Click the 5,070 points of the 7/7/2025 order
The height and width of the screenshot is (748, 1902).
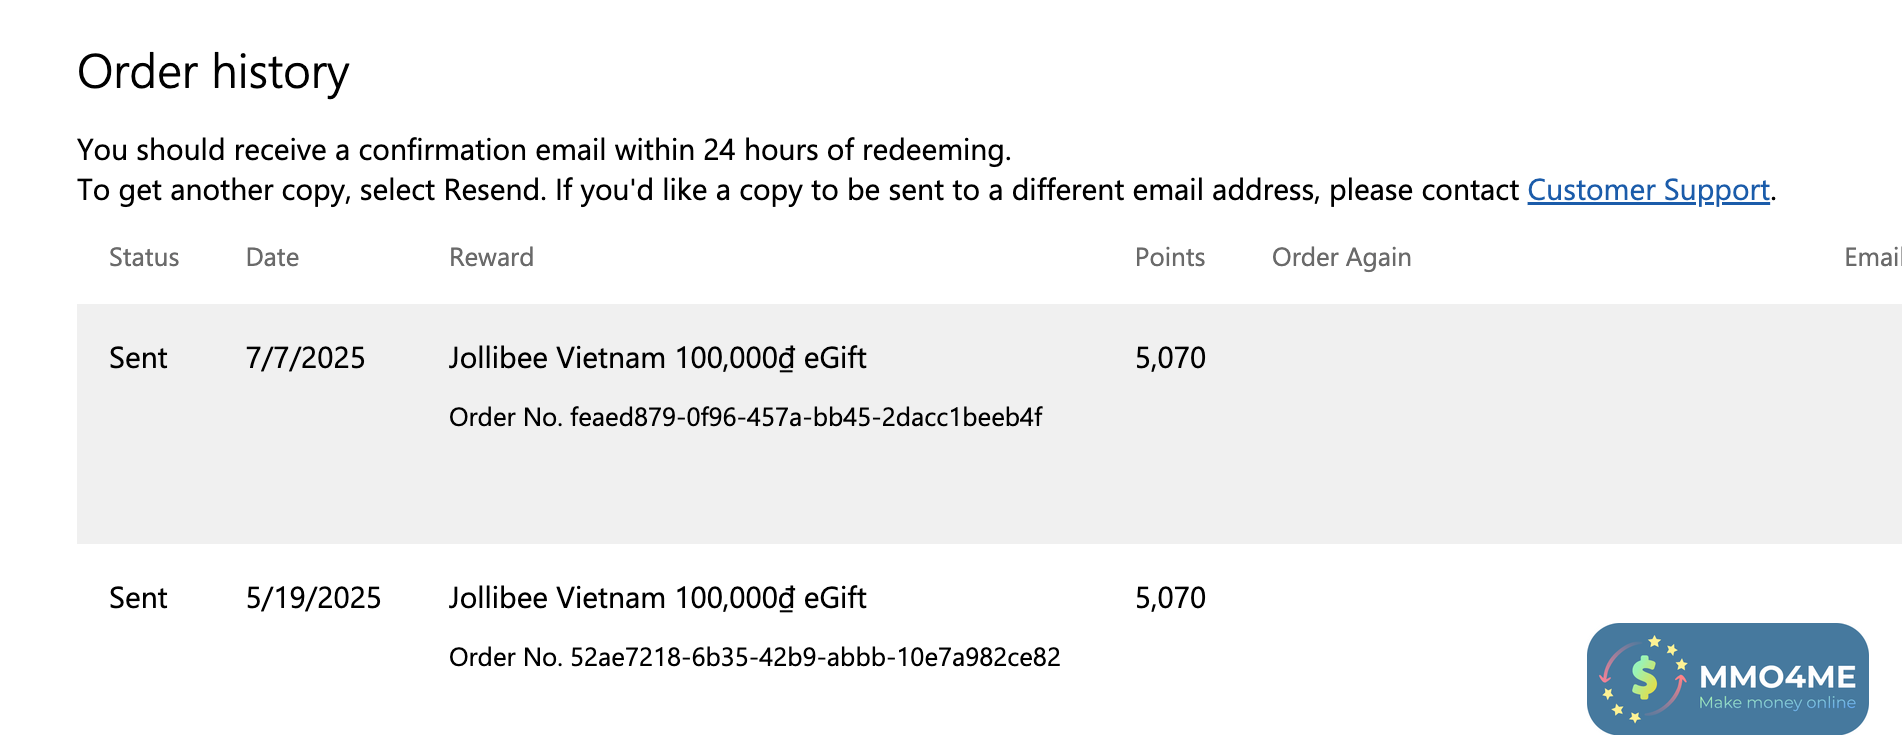point(1170,358)
